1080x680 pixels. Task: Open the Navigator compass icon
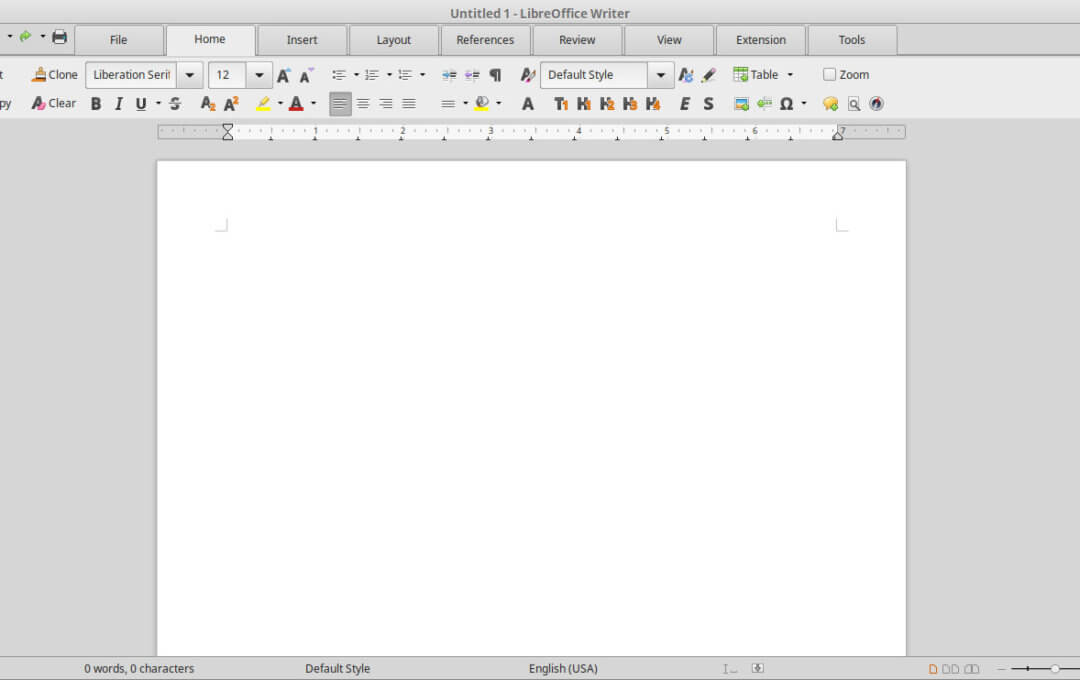(x=876, y=104)
